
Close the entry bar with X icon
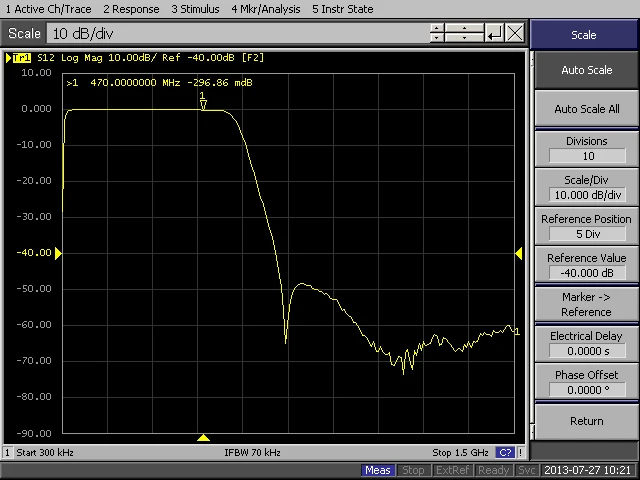pyautogui.click(x=515, y=33)
